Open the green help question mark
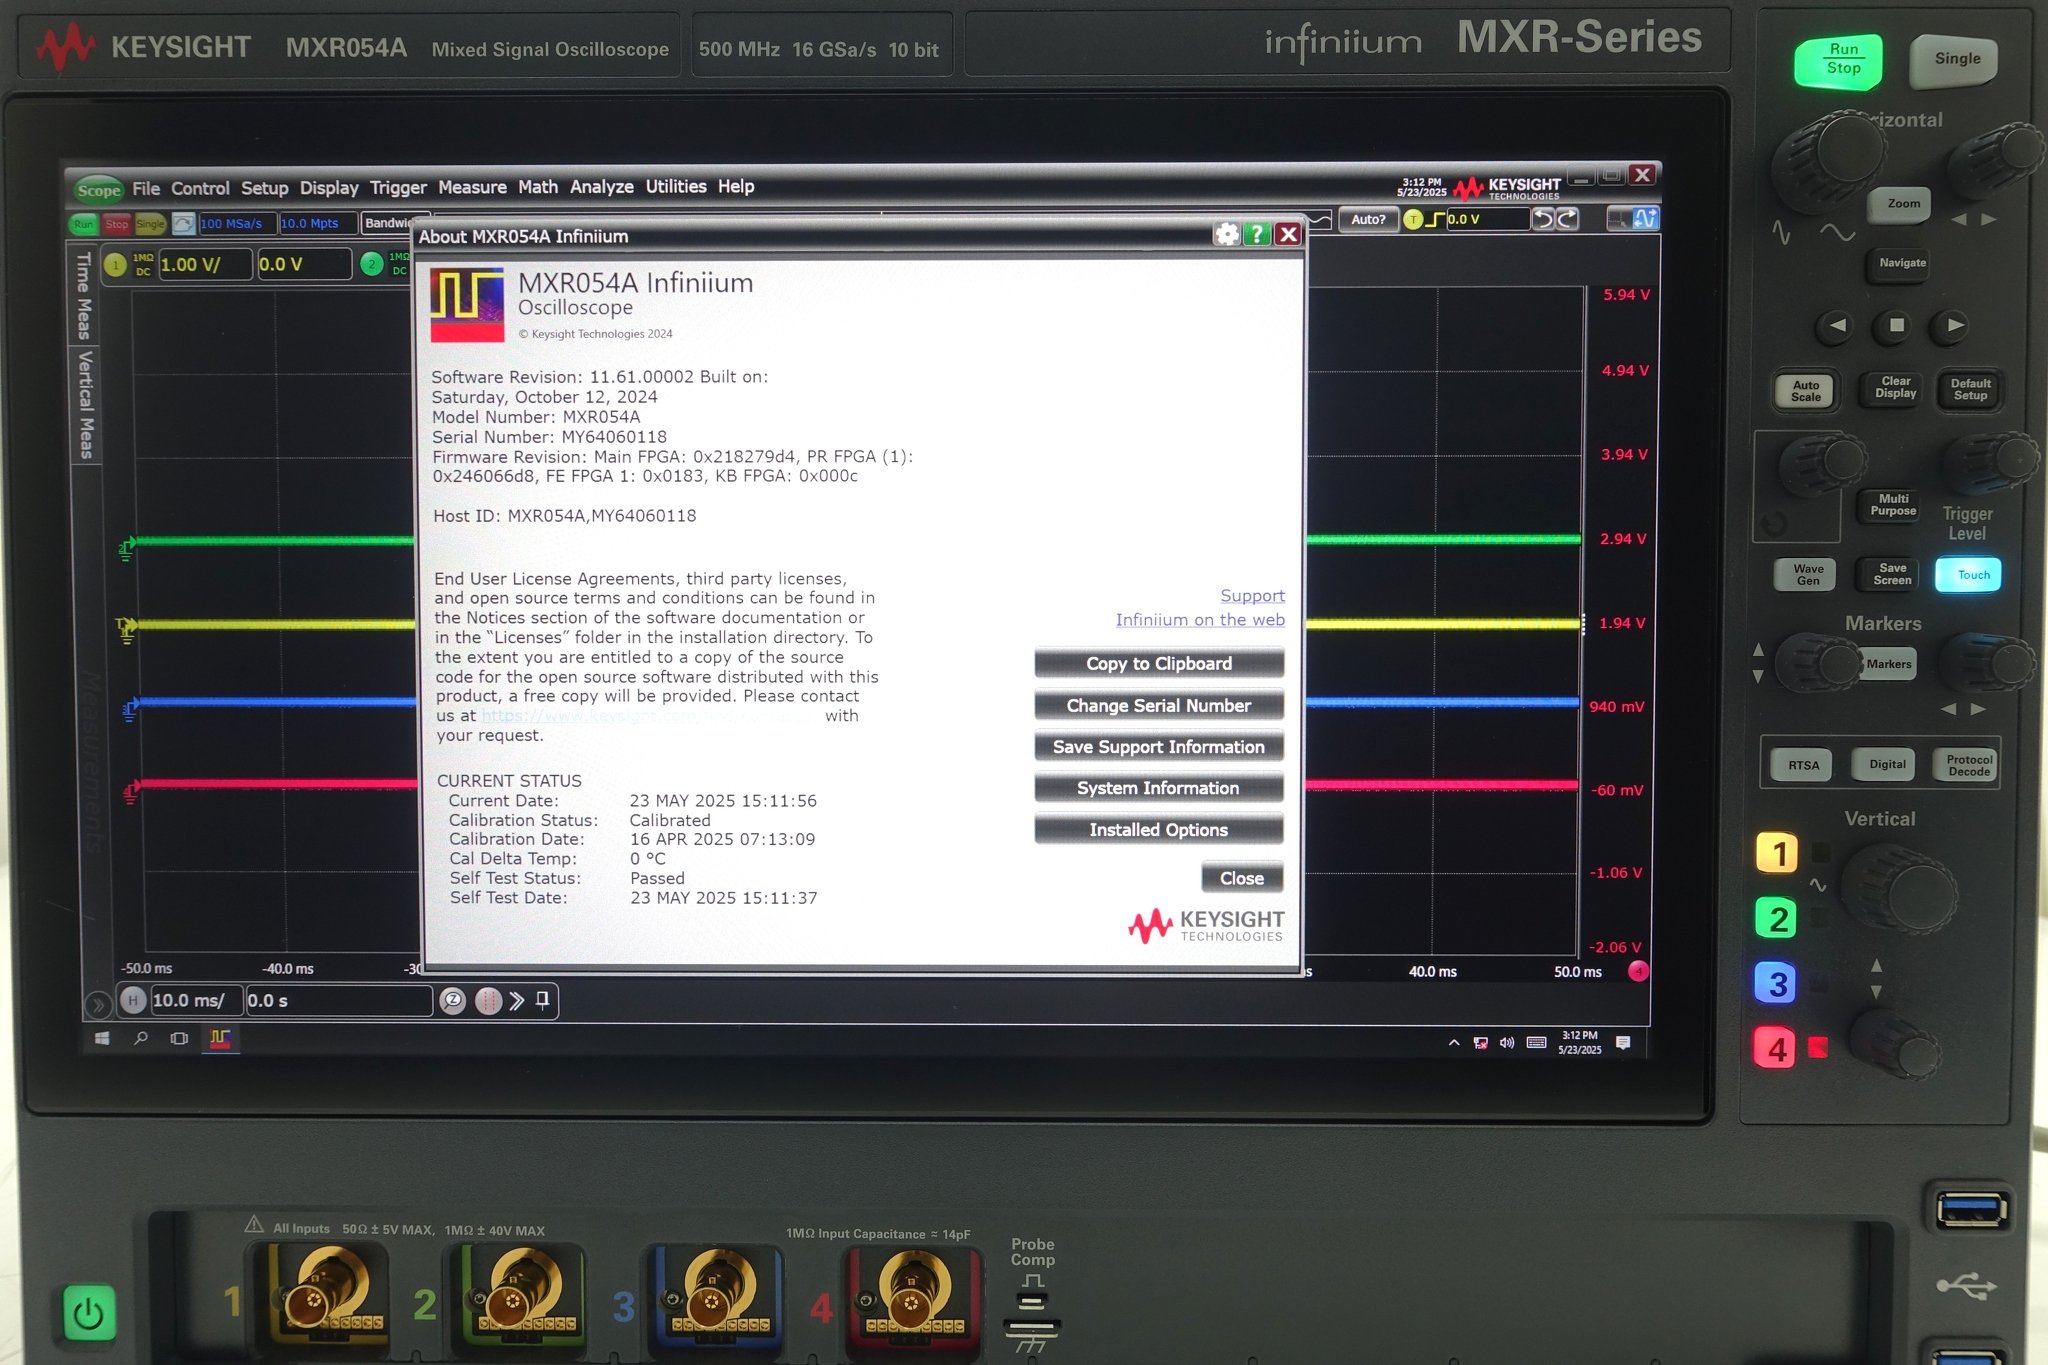 pos(1257,234)
